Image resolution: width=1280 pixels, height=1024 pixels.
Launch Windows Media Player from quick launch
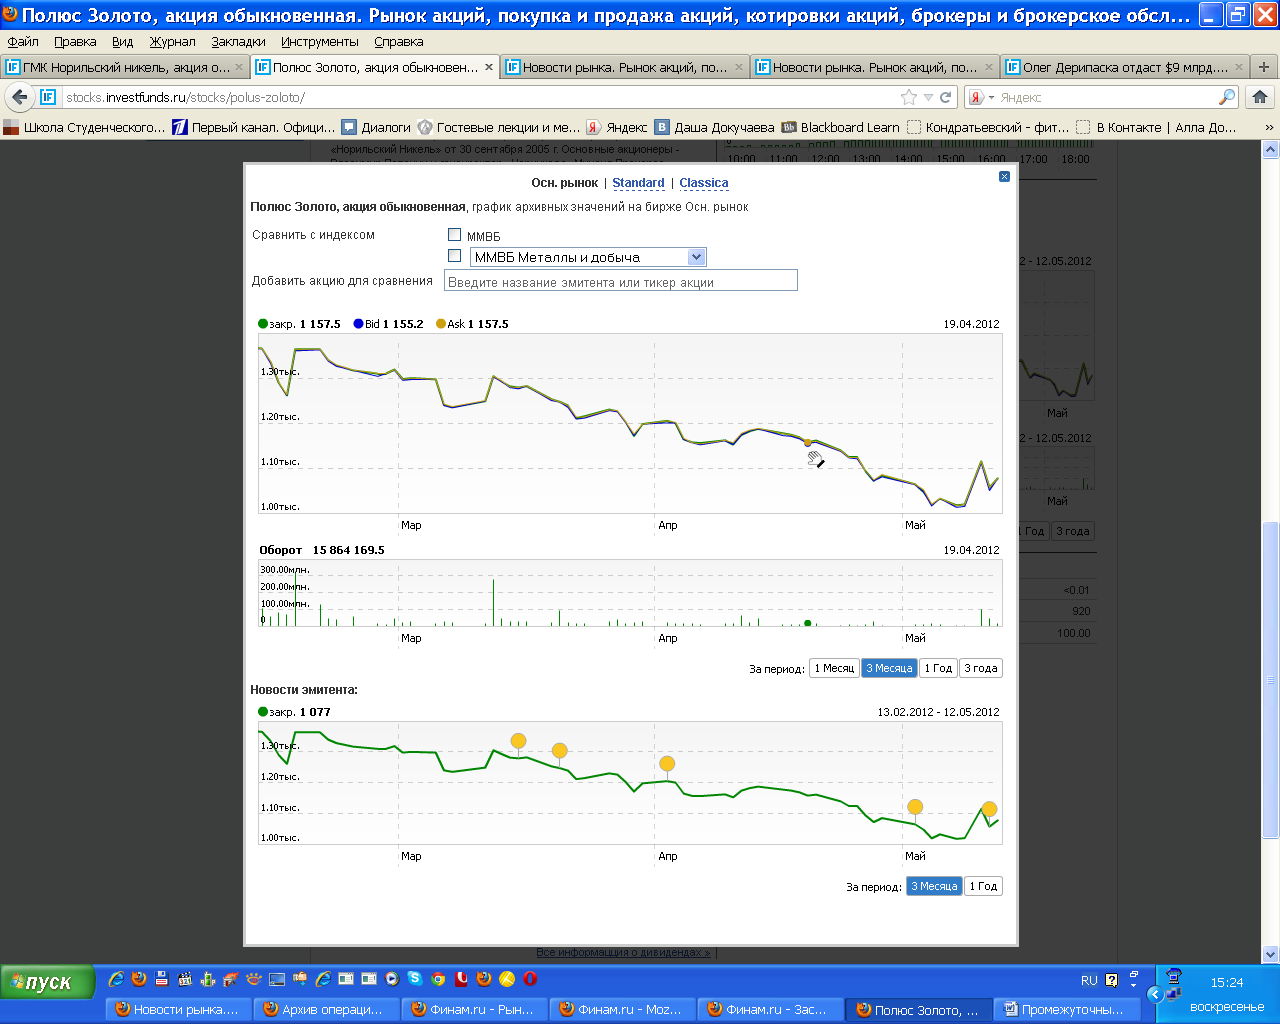(x=391, y=979)
